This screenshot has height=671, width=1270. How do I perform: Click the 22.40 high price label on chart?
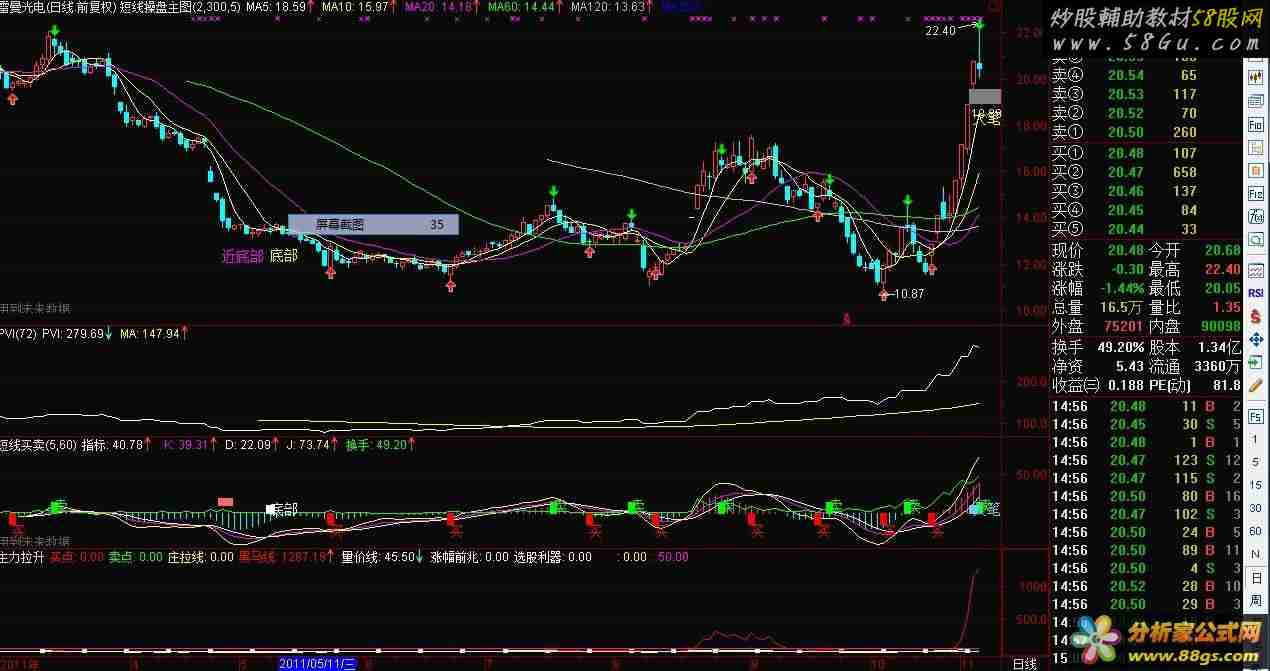point(940,32)
